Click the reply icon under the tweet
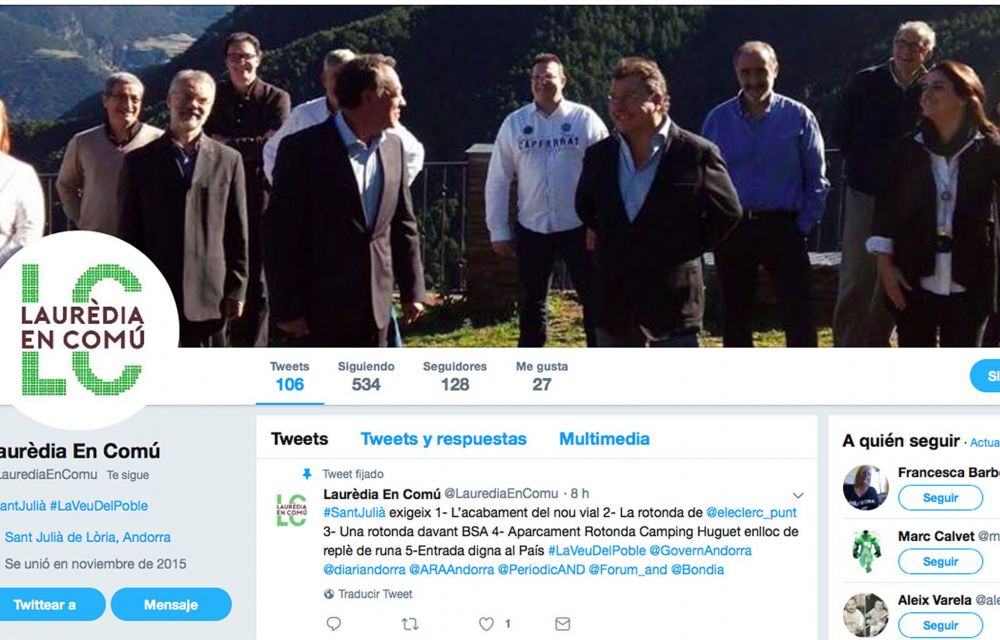1000x640 pixels. click(334, 623)
